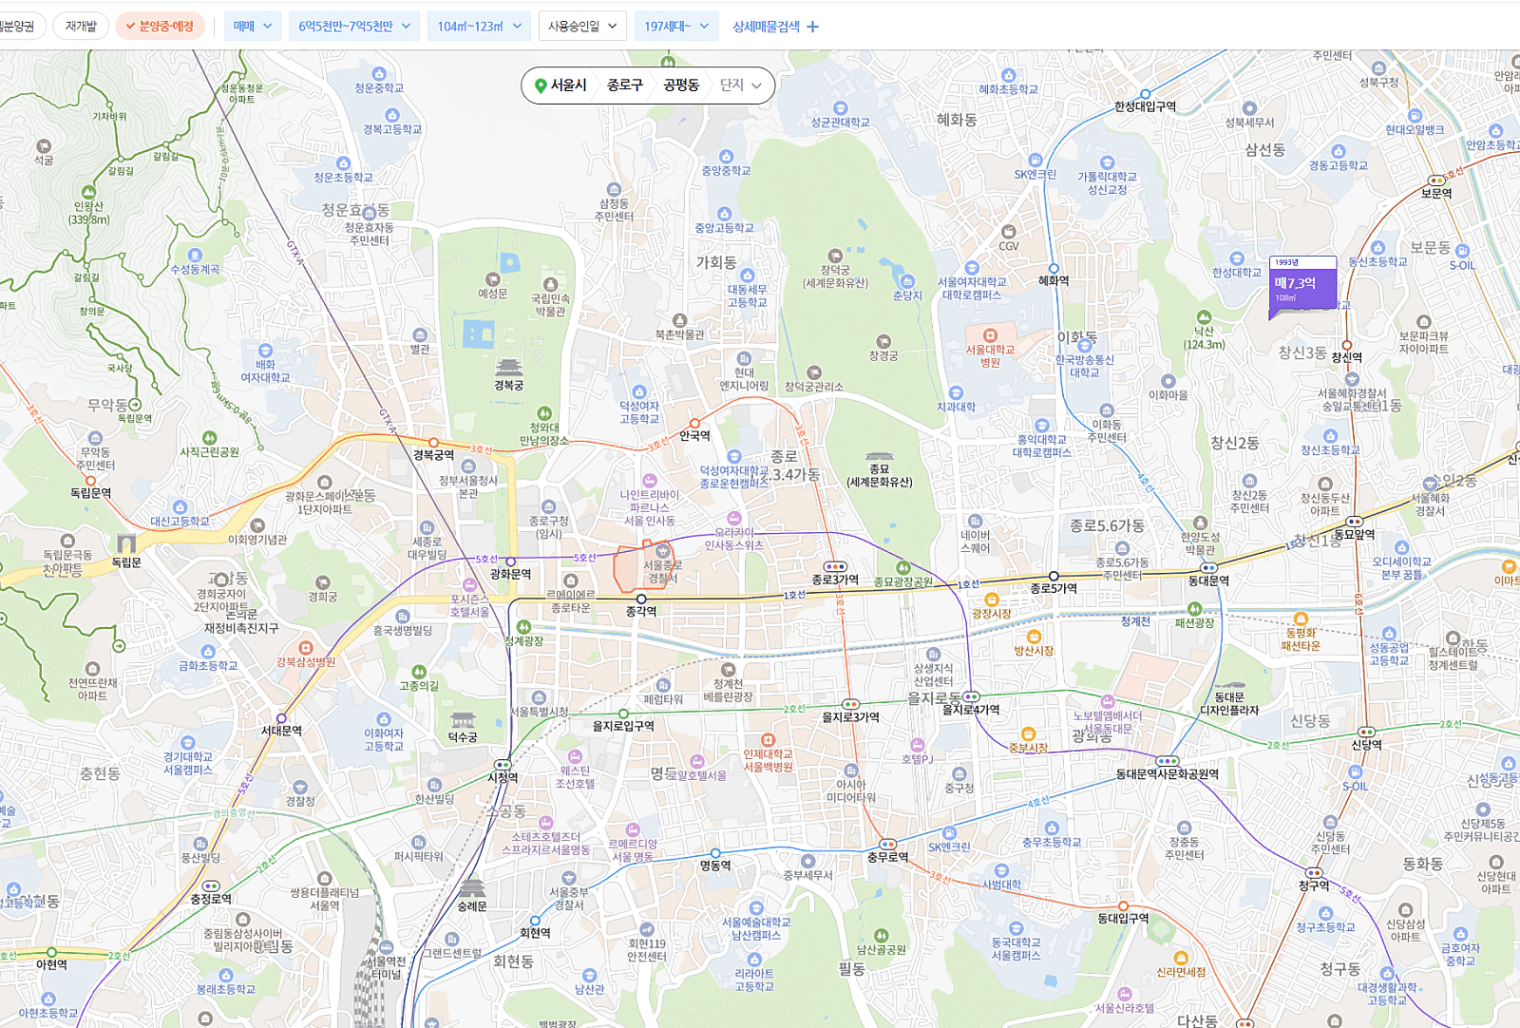The height and width of the screenshot is (1028, 1520).
Task: Click the 경복궁역 station marker
Action: (433, 442)
